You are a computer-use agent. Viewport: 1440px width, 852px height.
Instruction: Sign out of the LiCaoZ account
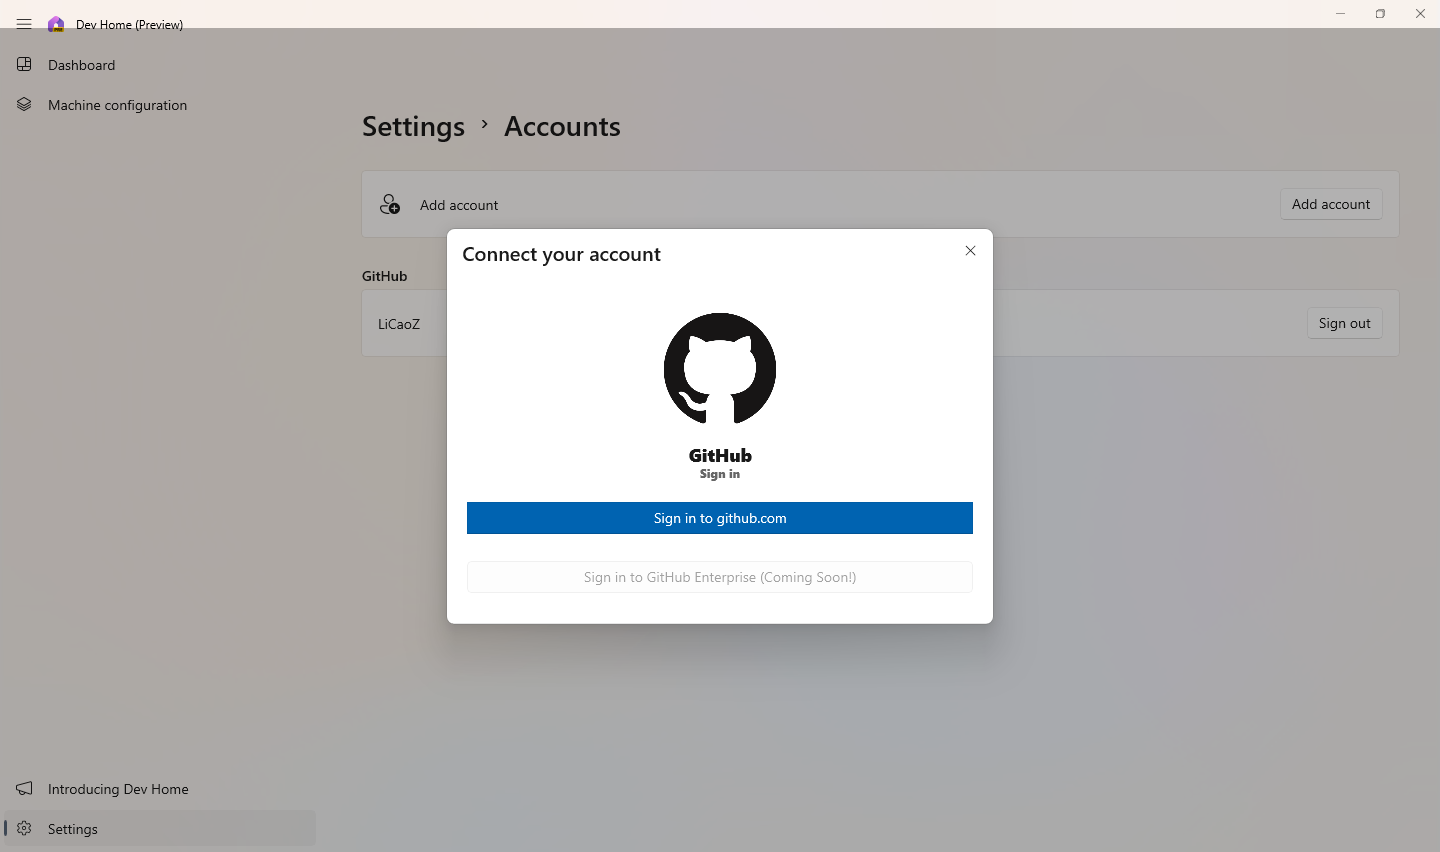pyautogui.click(x=1344, y=323)
